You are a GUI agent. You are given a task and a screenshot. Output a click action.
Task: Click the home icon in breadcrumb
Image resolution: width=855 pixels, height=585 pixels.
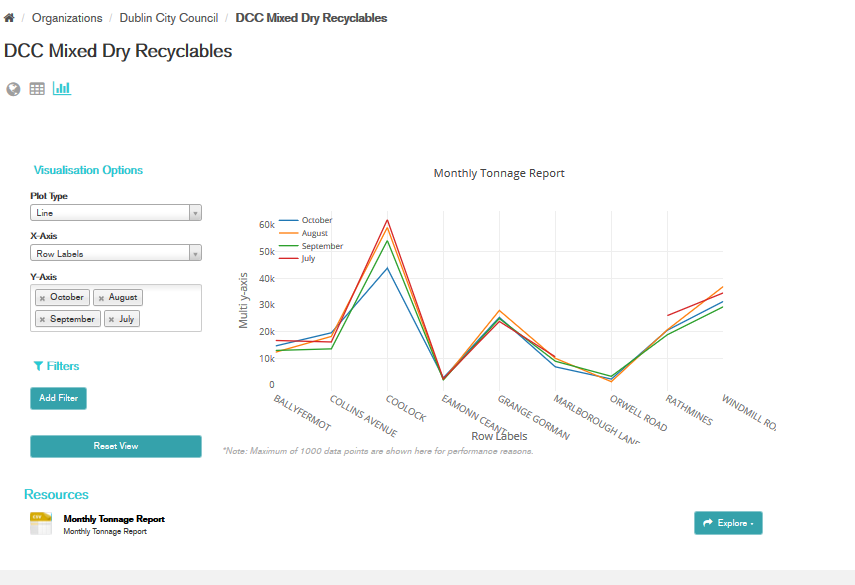[x=9, y=18]
